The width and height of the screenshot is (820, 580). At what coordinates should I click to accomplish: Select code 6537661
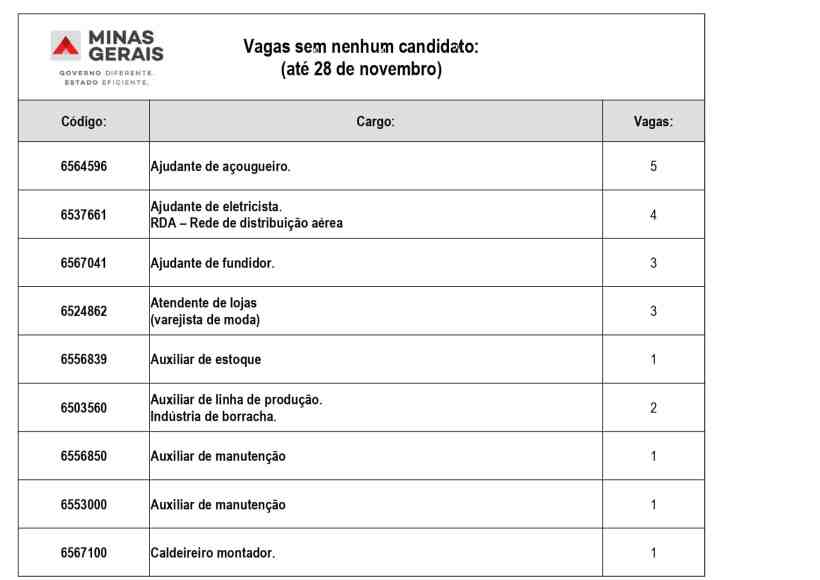pyautogui.click(x=84, y=215)
